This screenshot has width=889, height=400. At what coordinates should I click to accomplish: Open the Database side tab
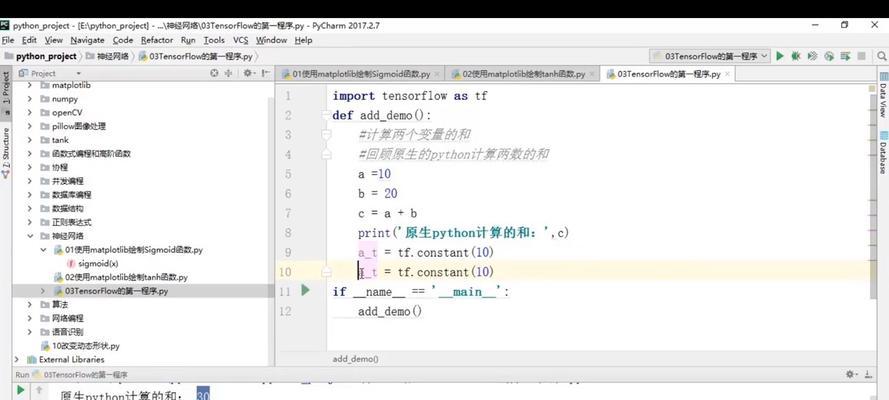click(x=883, y=152)
